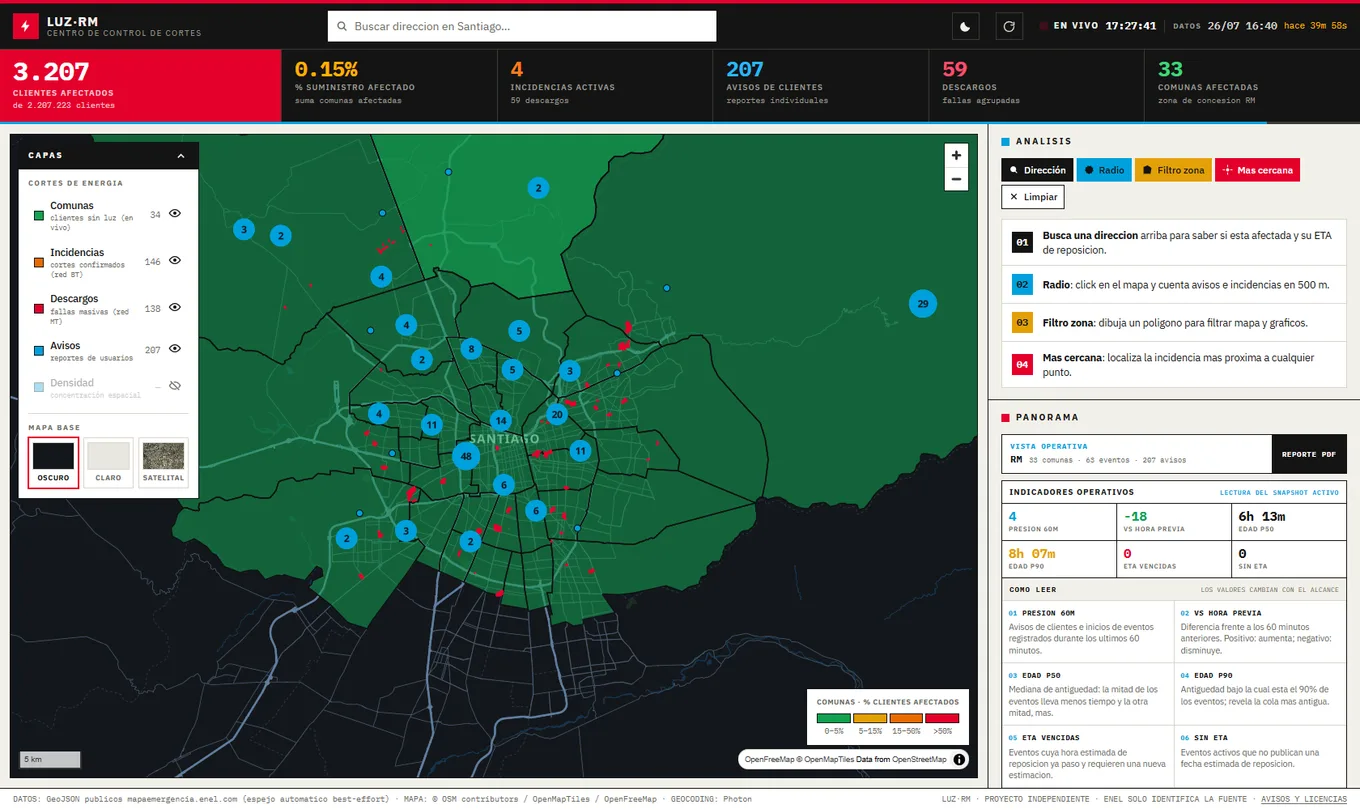Hide the Descargos layer via its eye

coord(175,307)
